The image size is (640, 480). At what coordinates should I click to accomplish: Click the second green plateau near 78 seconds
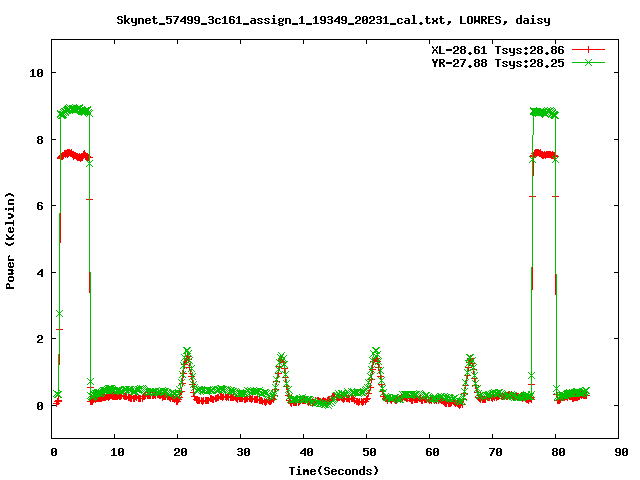coord(544,112)
